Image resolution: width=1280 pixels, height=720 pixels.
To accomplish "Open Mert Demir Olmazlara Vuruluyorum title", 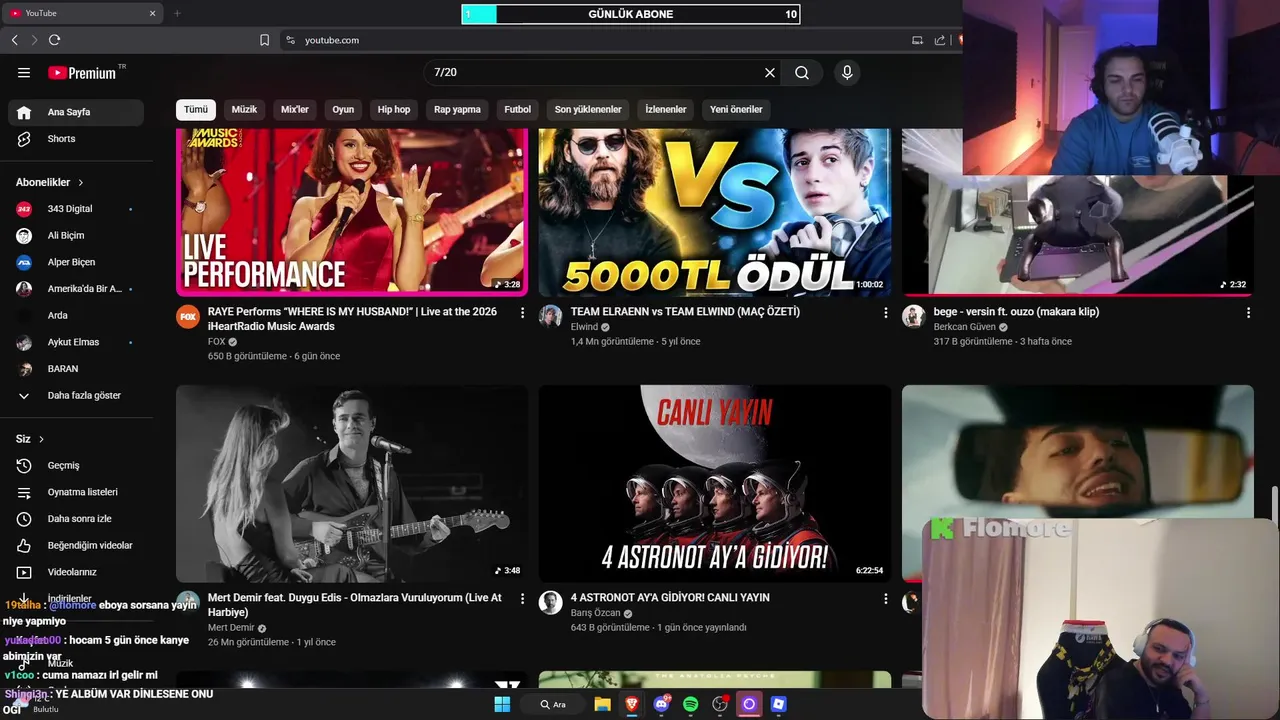I will (x=355, y=605).
